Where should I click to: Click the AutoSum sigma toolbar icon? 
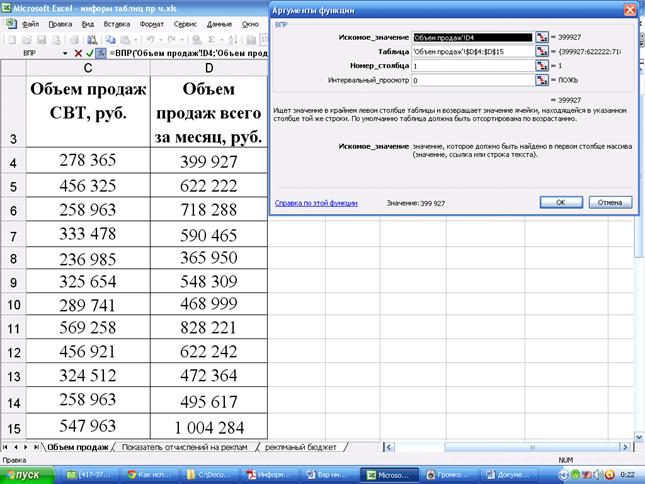pos(211,38)
